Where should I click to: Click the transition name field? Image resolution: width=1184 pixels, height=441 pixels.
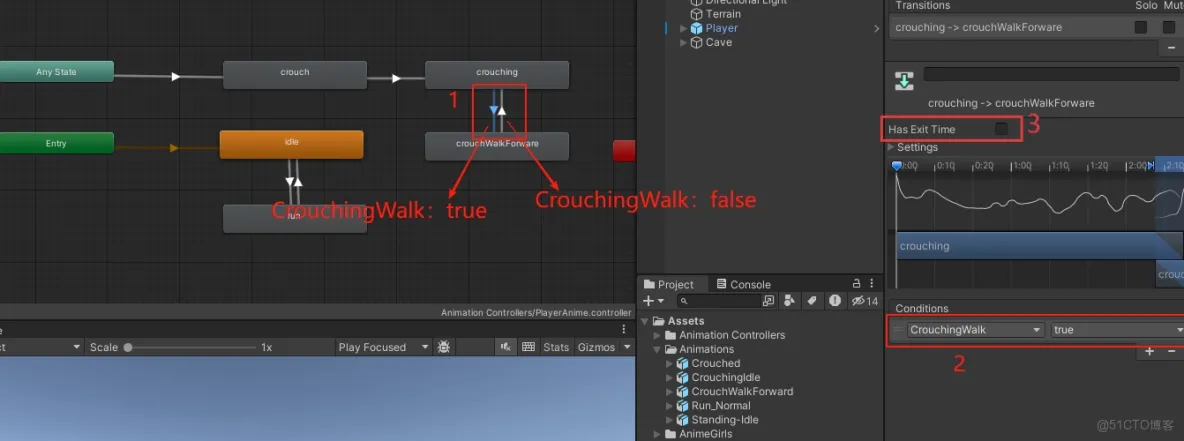click(x=1051, y=74)
